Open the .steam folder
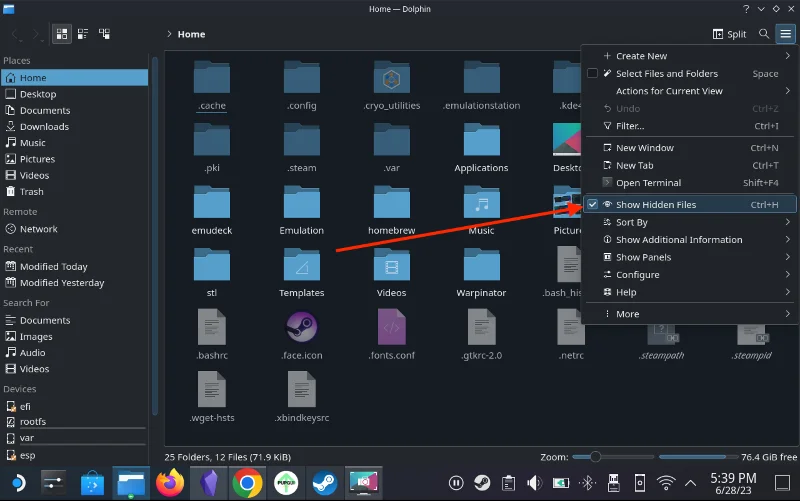Screen dimensions: 800x501 [x=302, y=148]
